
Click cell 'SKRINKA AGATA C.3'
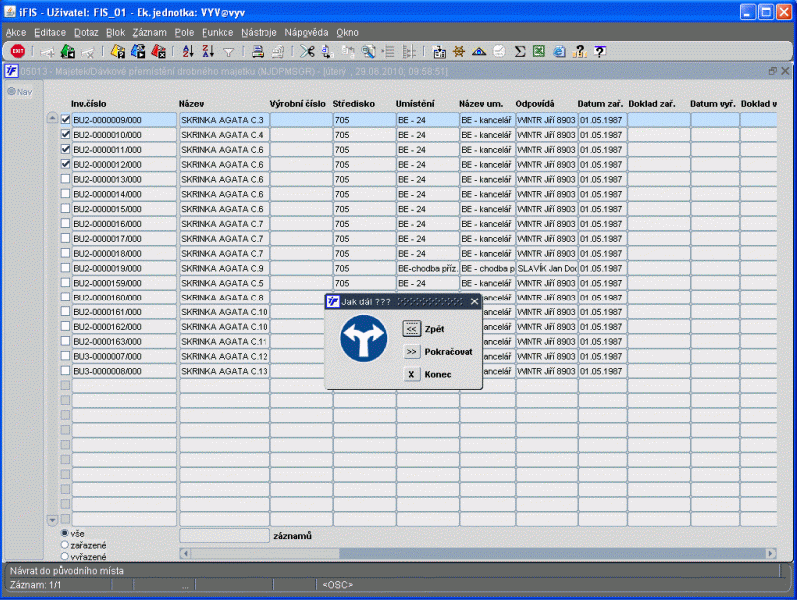click(x=223, y=120)
